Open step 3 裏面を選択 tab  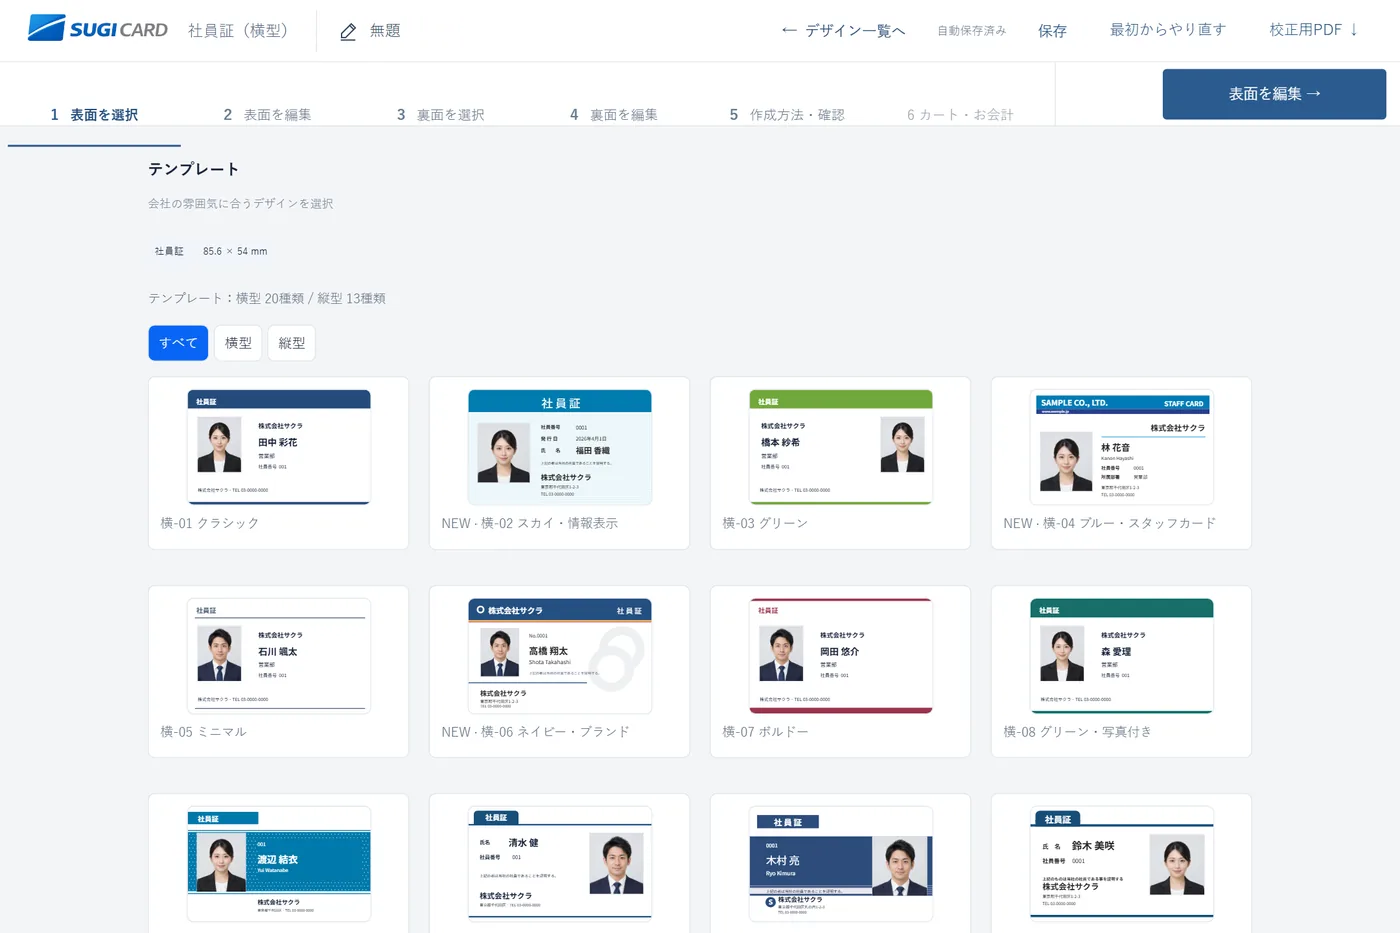[440, 115]
